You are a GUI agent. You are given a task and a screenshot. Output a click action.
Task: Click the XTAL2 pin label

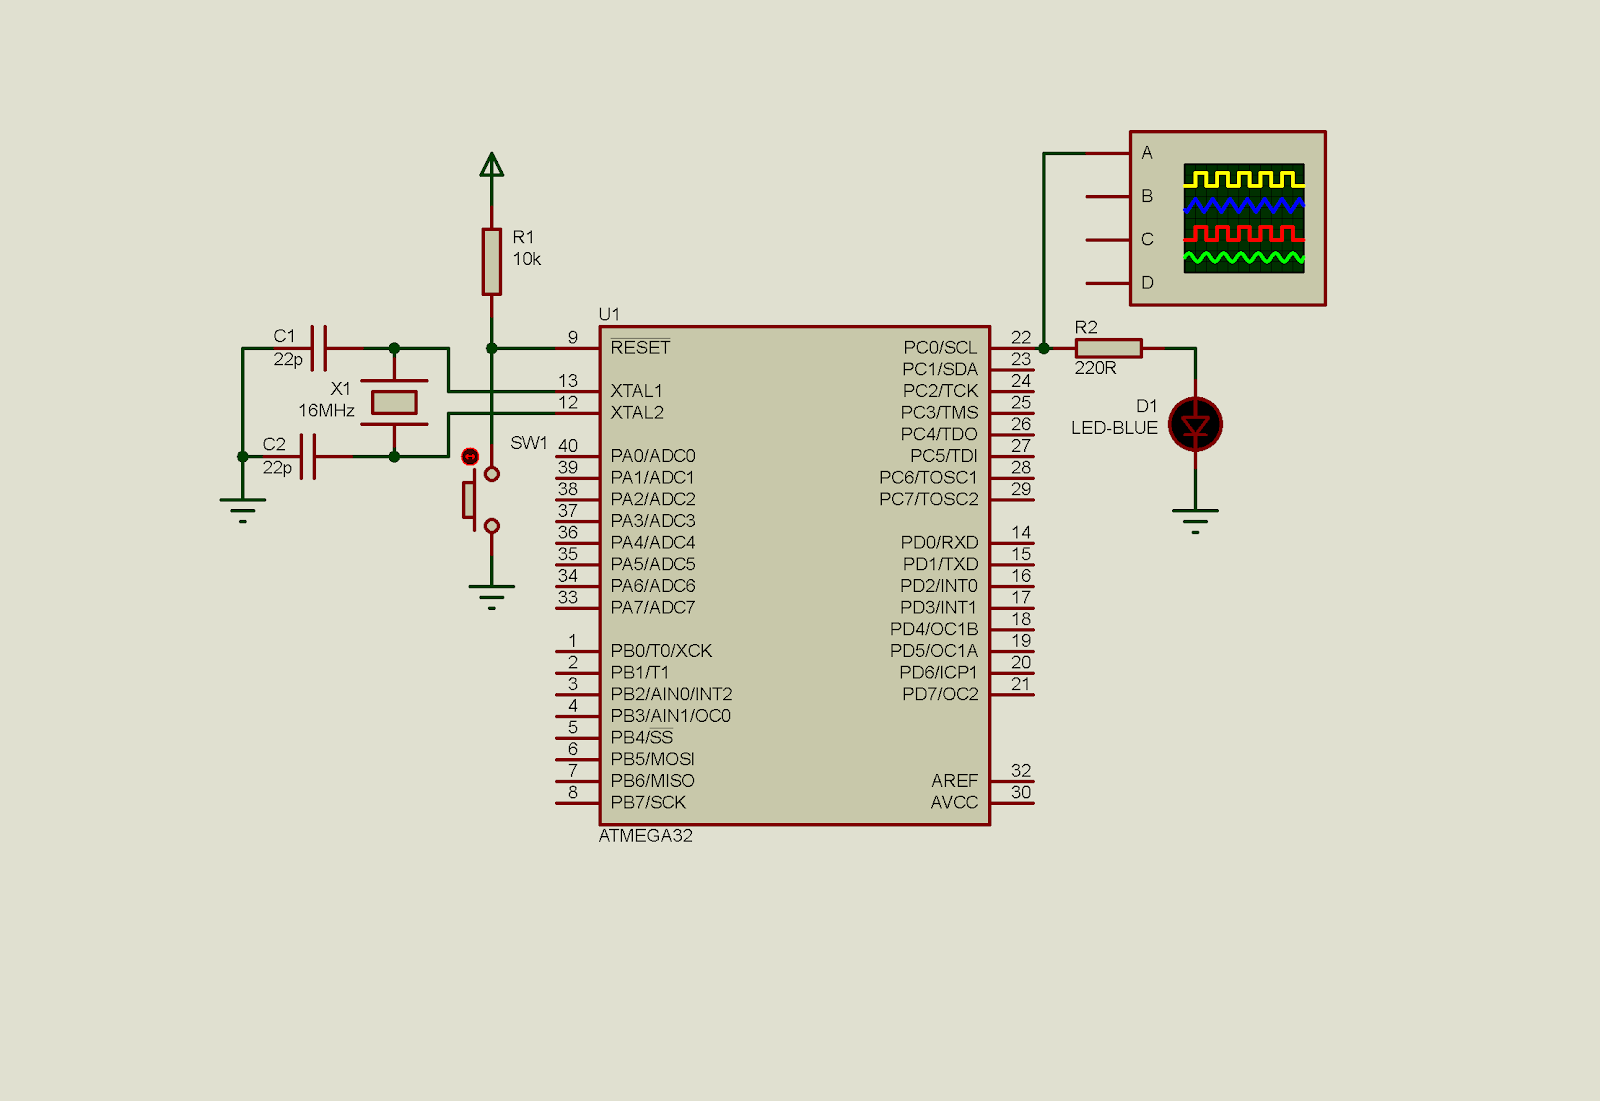[637, 412]
